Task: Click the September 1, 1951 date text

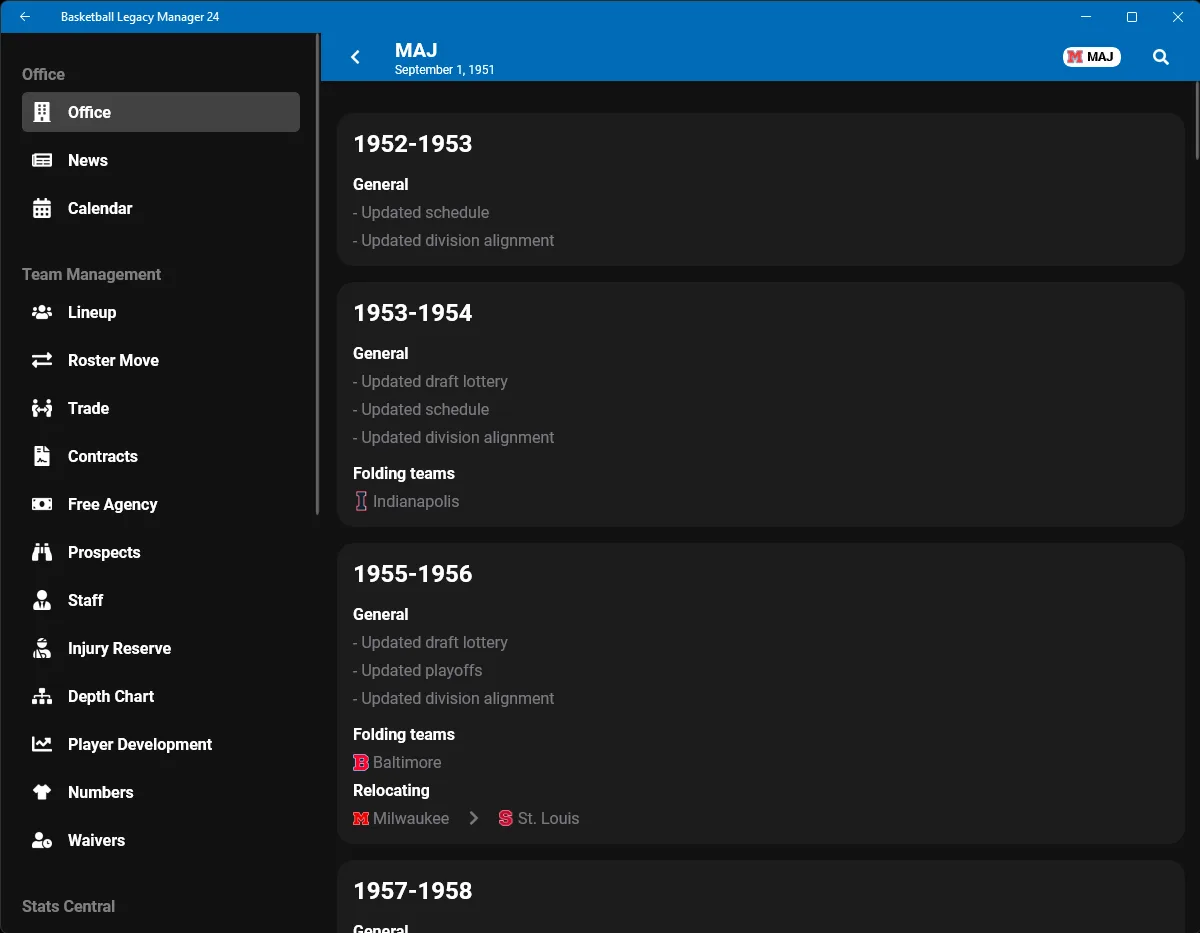Action: click(444, 70)
